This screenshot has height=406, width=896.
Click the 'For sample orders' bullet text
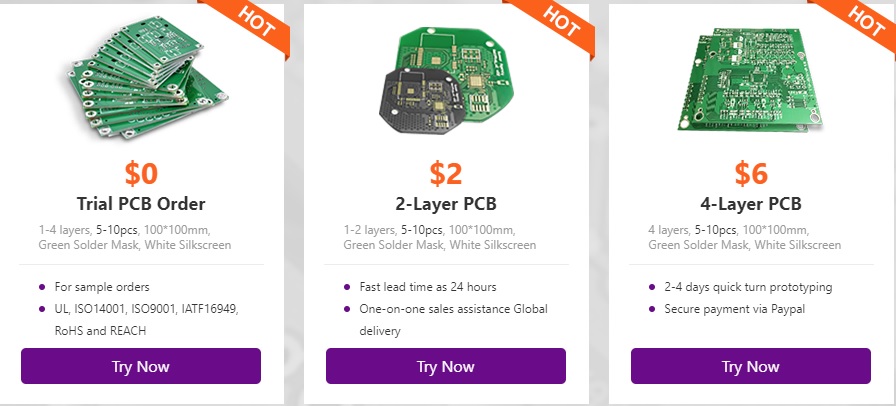(102, 287)
